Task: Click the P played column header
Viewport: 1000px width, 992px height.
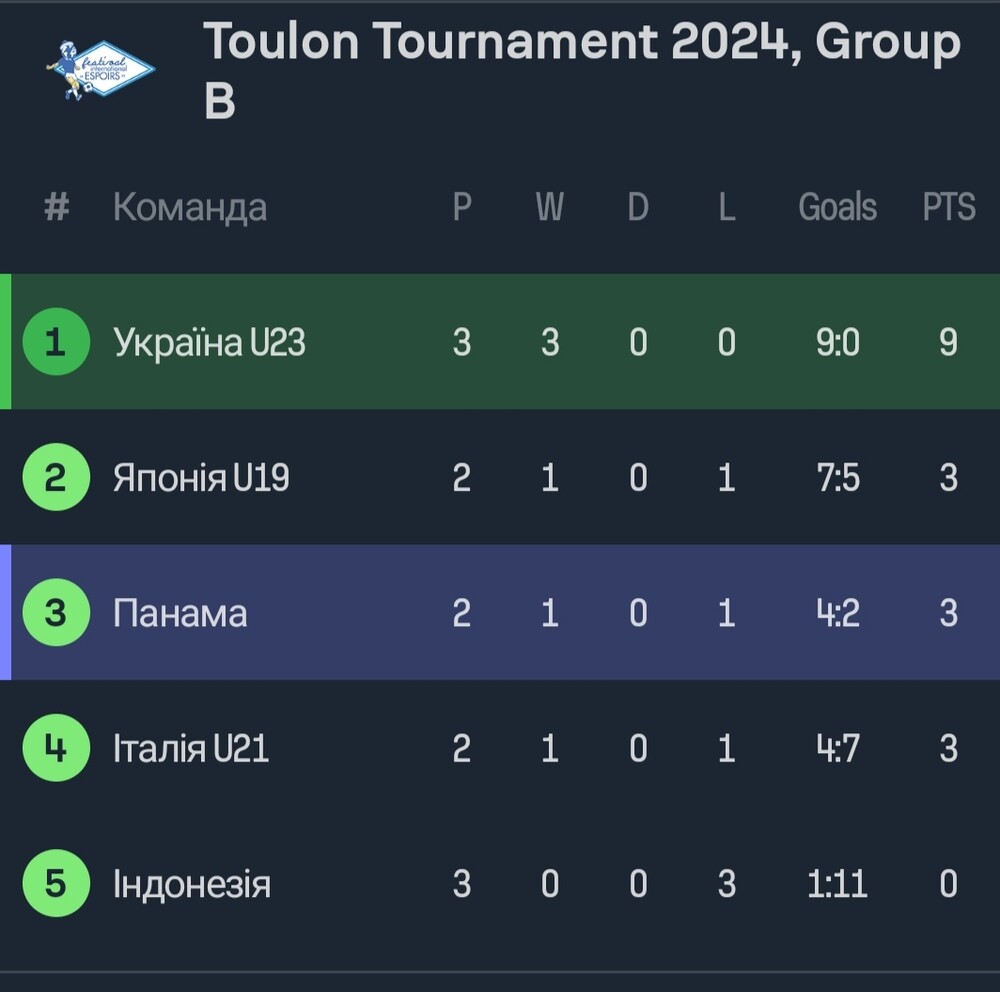Action: [x=462, y=207]
